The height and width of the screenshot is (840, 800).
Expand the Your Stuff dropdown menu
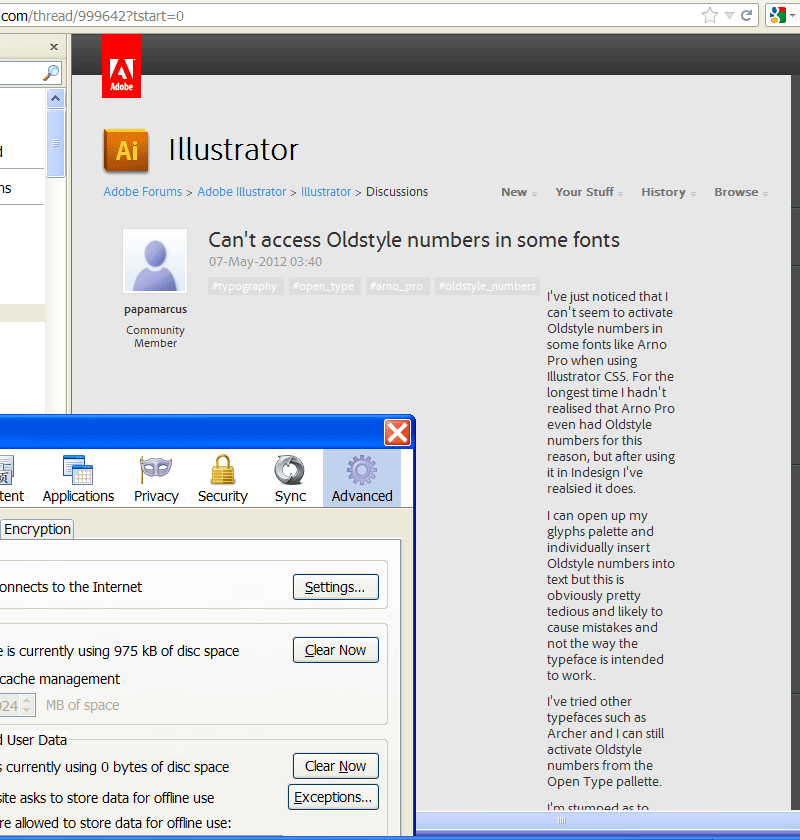[x=589, y=192]
